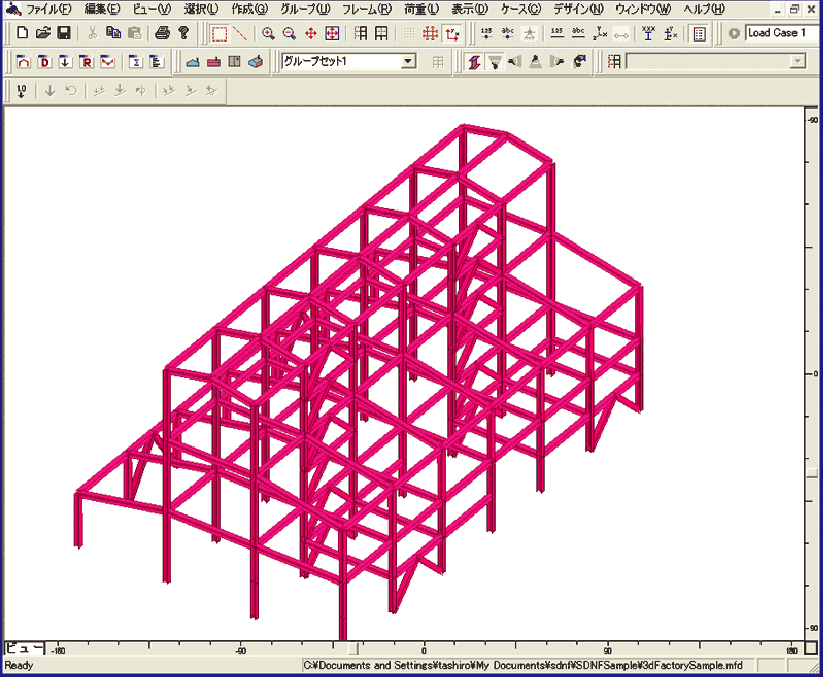Toggle member name labels (abc with line)
823x677 pixels.
[x=578, y=34]
